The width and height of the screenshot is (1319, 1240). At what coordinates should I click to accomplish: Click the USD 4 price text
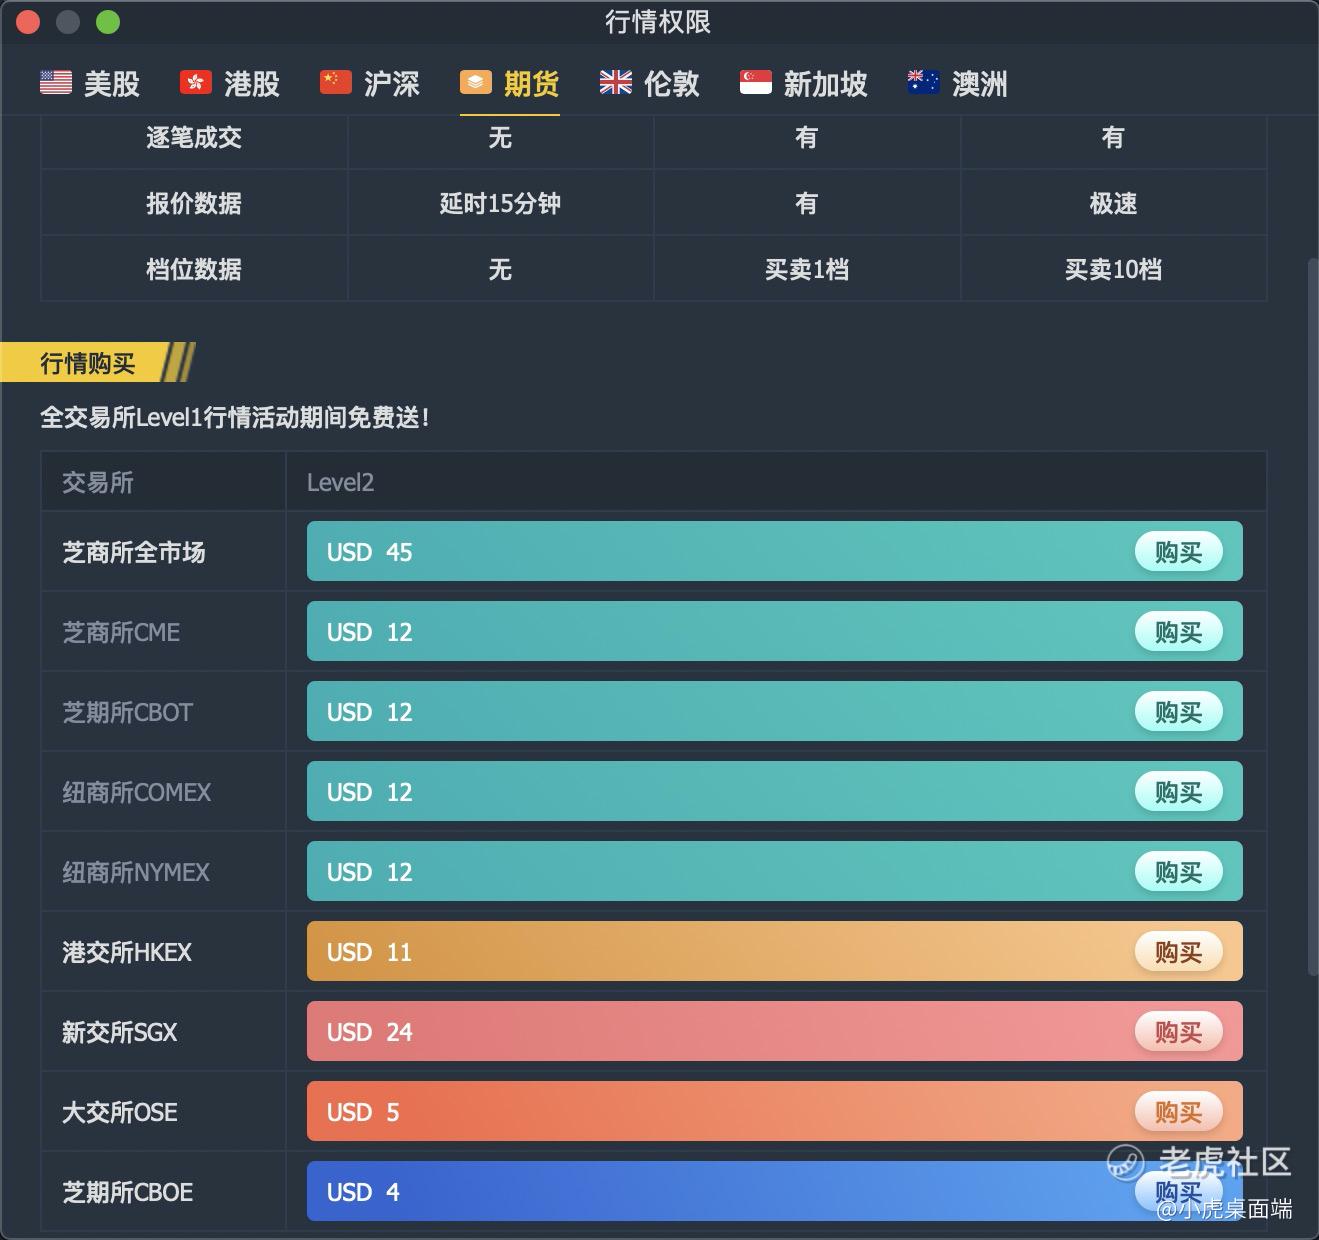pos(362,1192)
